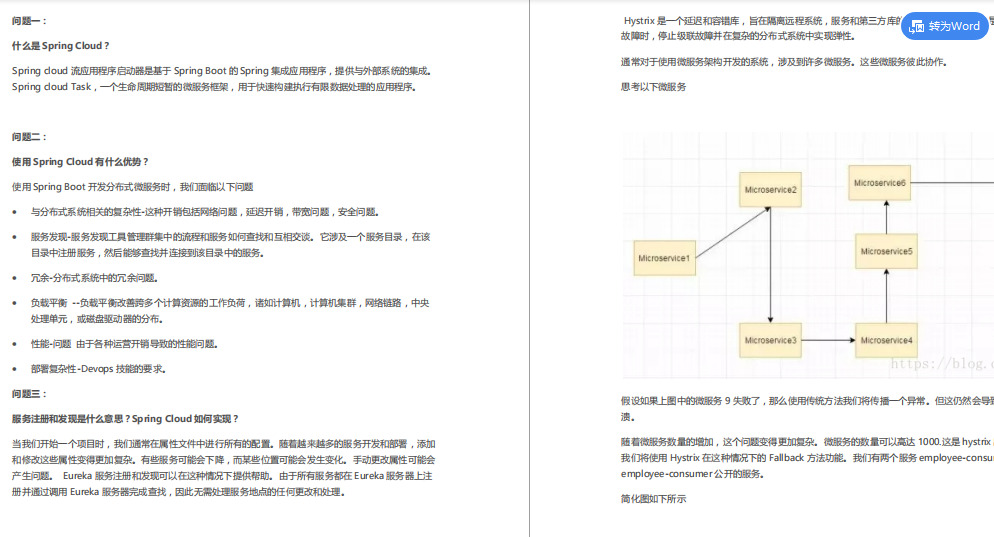Click the 转为Word button

(x=945, y=26)
